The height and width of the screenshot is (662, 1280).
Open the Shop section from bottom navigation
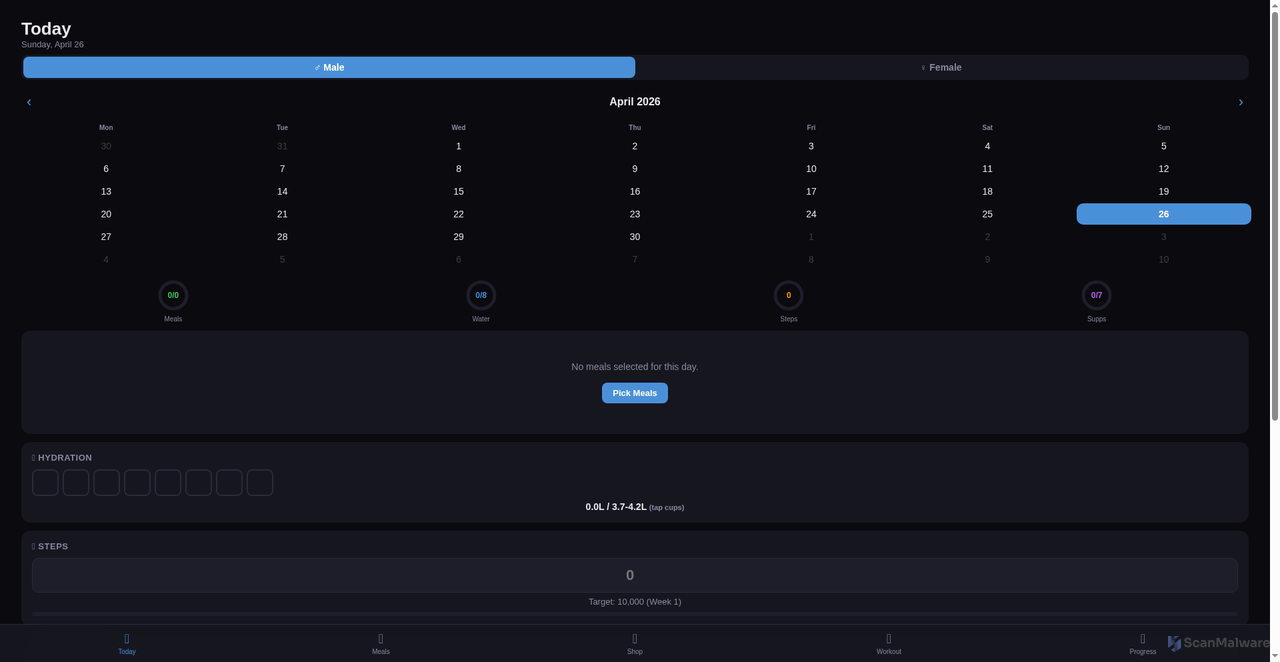click(x=634, y=643)
